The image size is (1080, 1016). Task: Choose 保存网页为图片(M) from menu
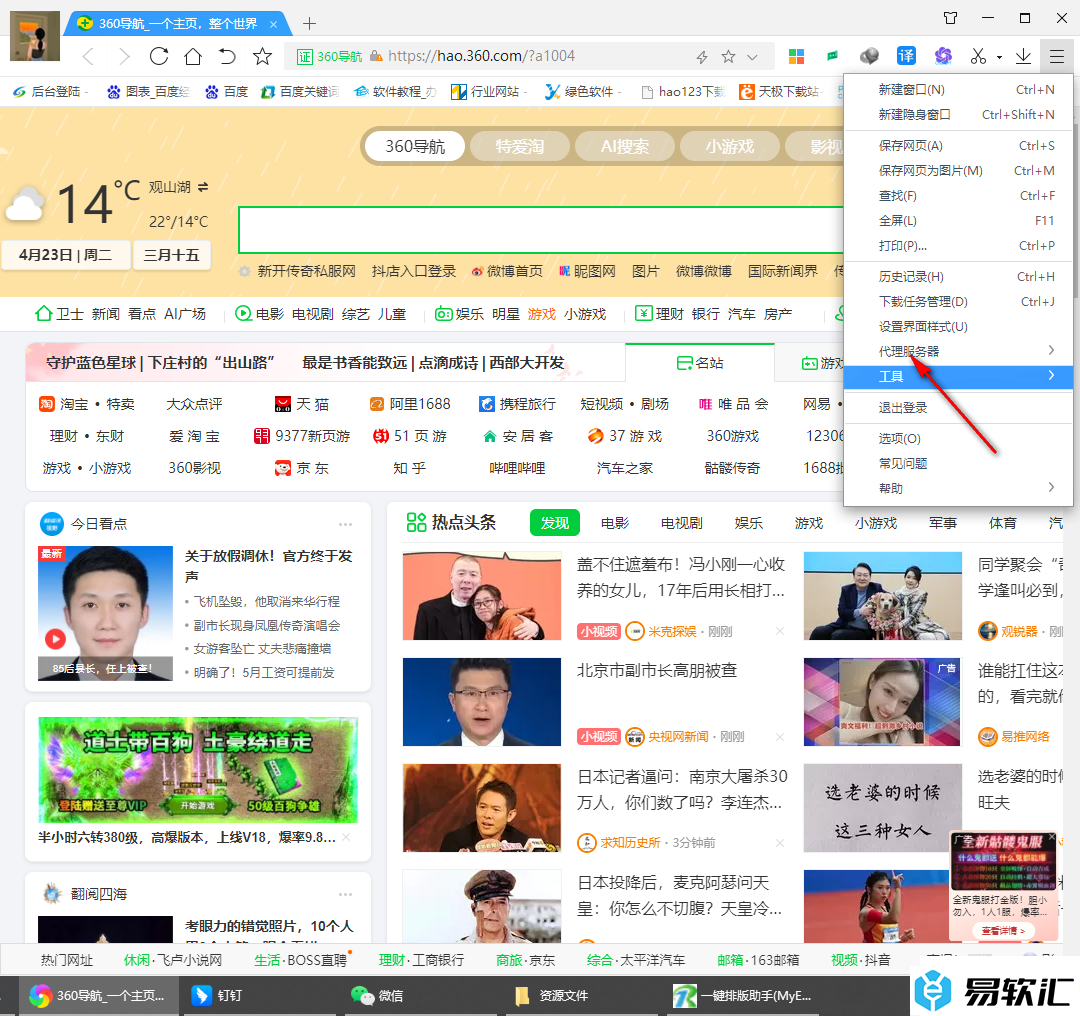click(x=958, y=170)
